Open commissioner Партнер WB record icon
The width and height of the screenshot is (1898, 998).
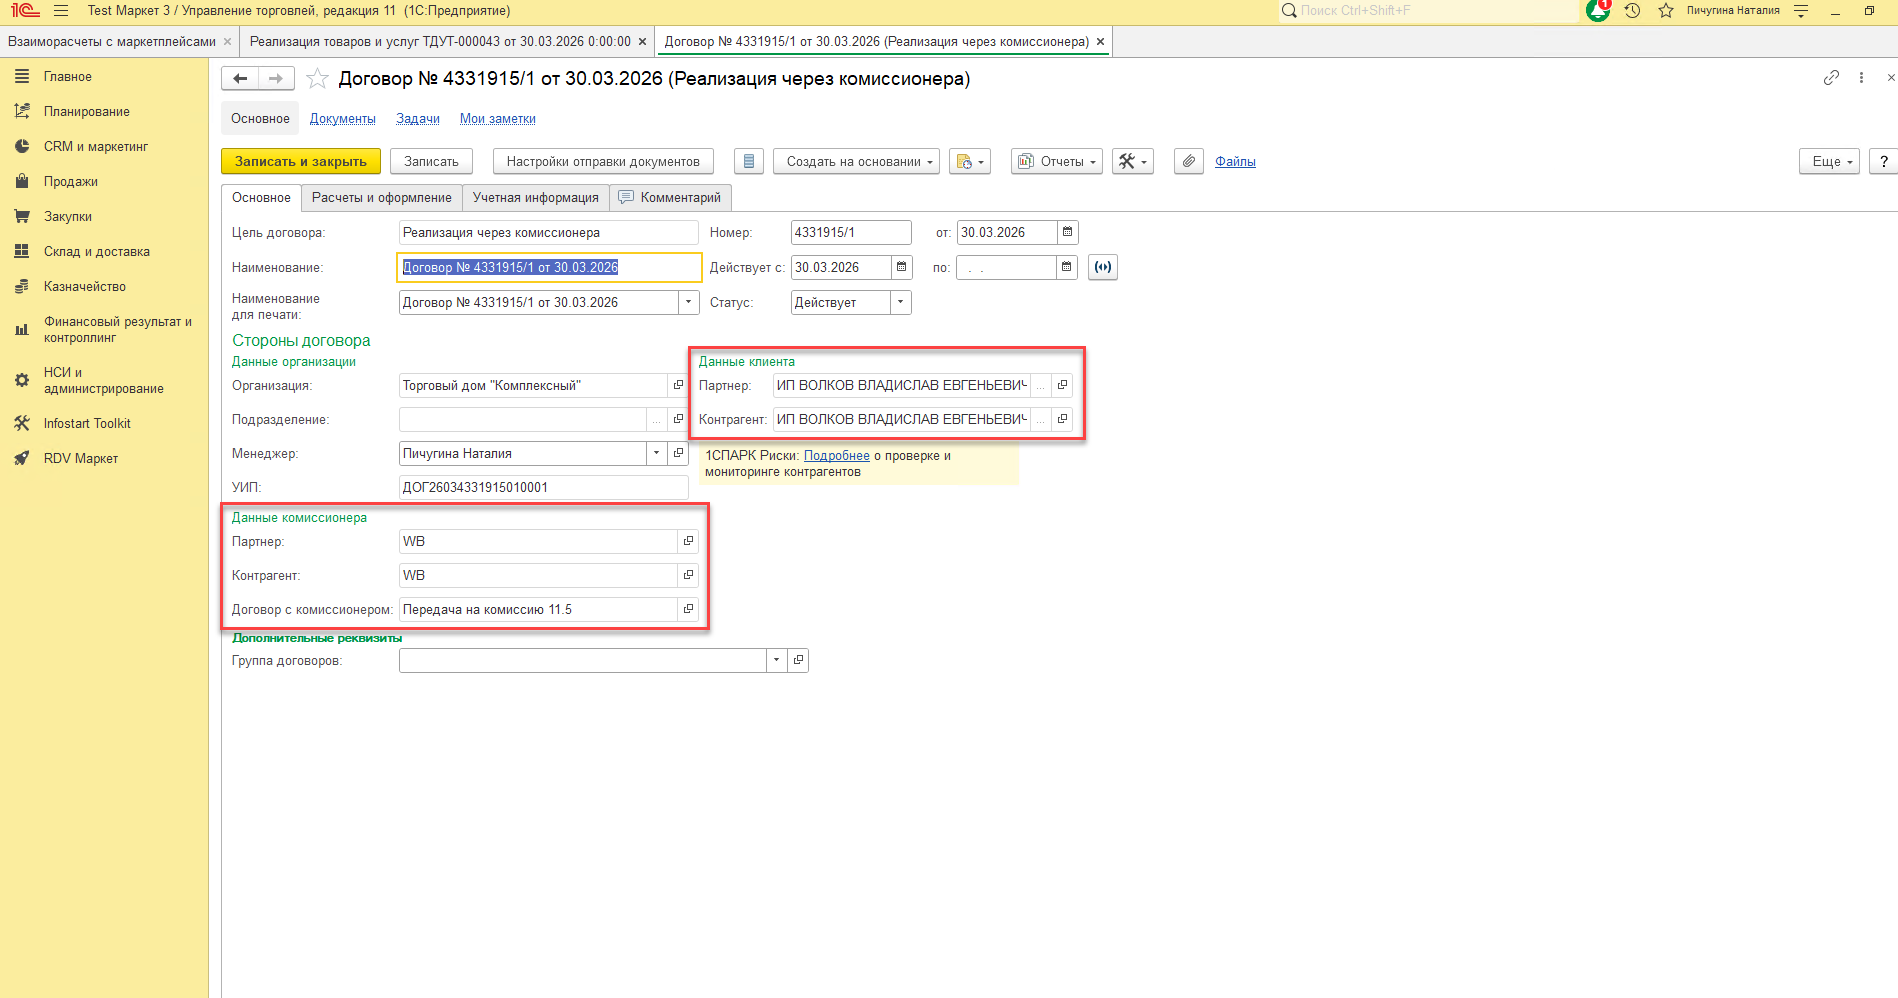[688, 542]
